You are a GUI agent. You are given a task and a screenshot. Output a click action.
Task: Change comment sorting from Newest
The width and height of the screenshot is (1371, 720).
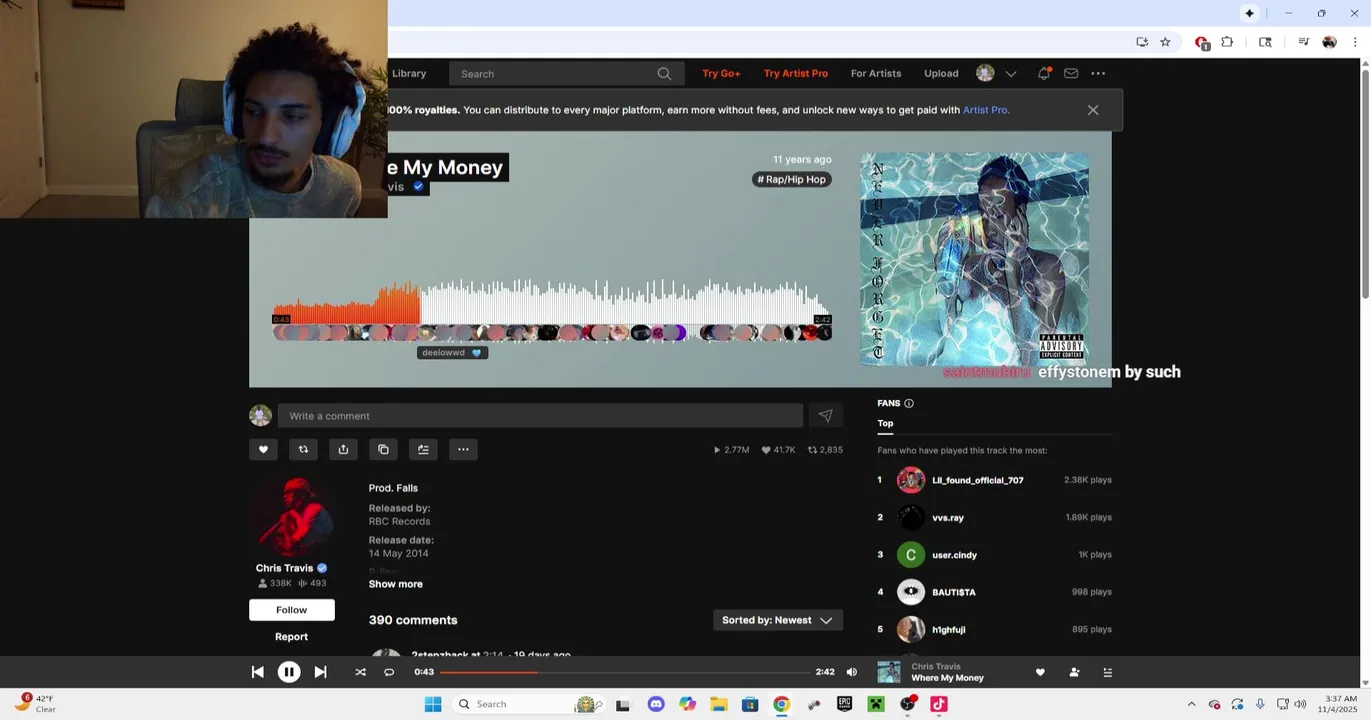coord(778,620)
